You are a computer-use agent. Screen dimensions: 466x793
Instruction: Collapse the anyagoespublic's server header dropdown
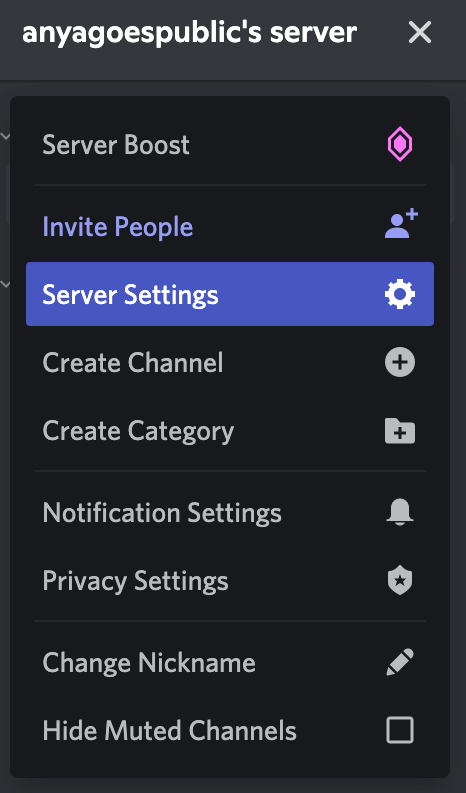pyautogui.click(x=190, y=33)
